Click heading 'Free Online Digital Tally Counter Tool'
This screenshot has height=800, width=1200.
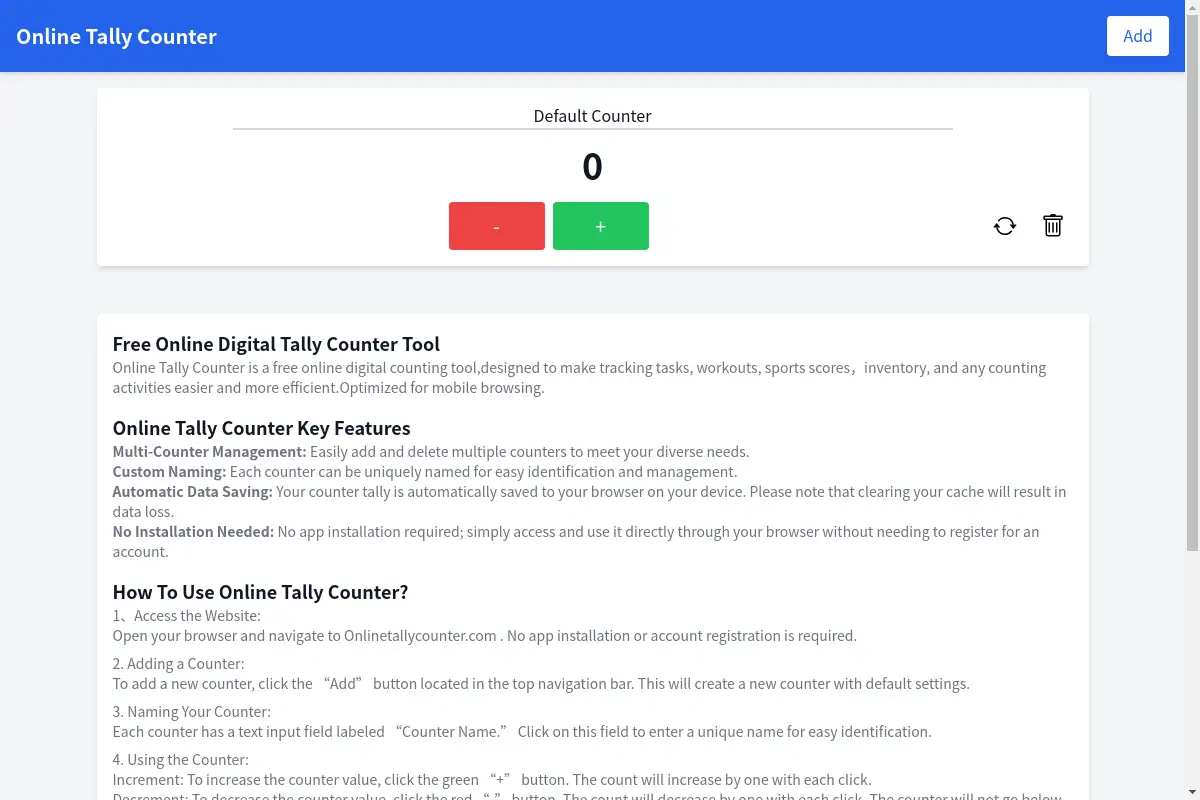click(x=276, y=344)
